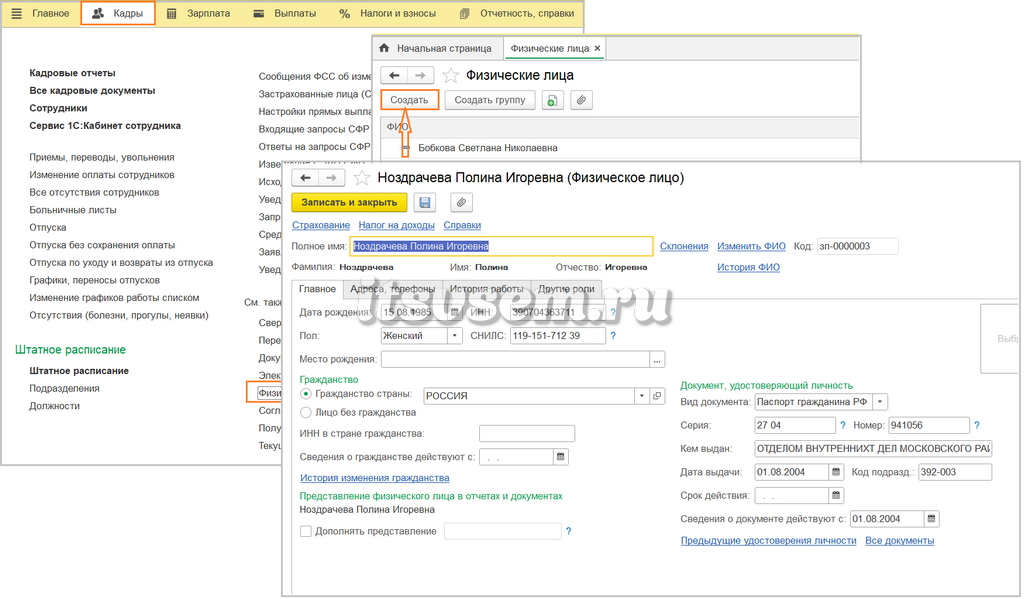Open calendar for Сведения о документе действуют

click(931, 519)
